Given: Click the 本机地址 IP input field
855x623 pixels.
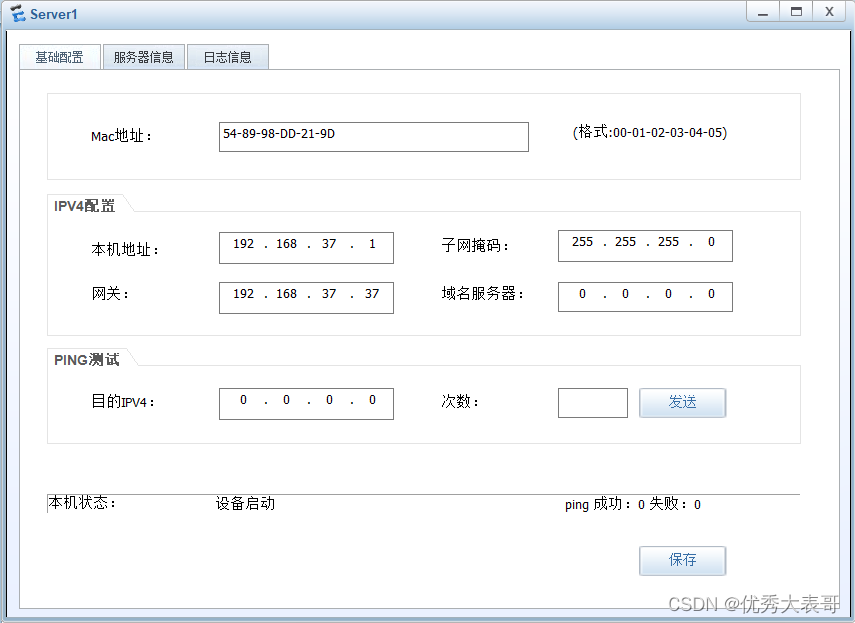Looking at the screenshot, I should pos(306,248).
